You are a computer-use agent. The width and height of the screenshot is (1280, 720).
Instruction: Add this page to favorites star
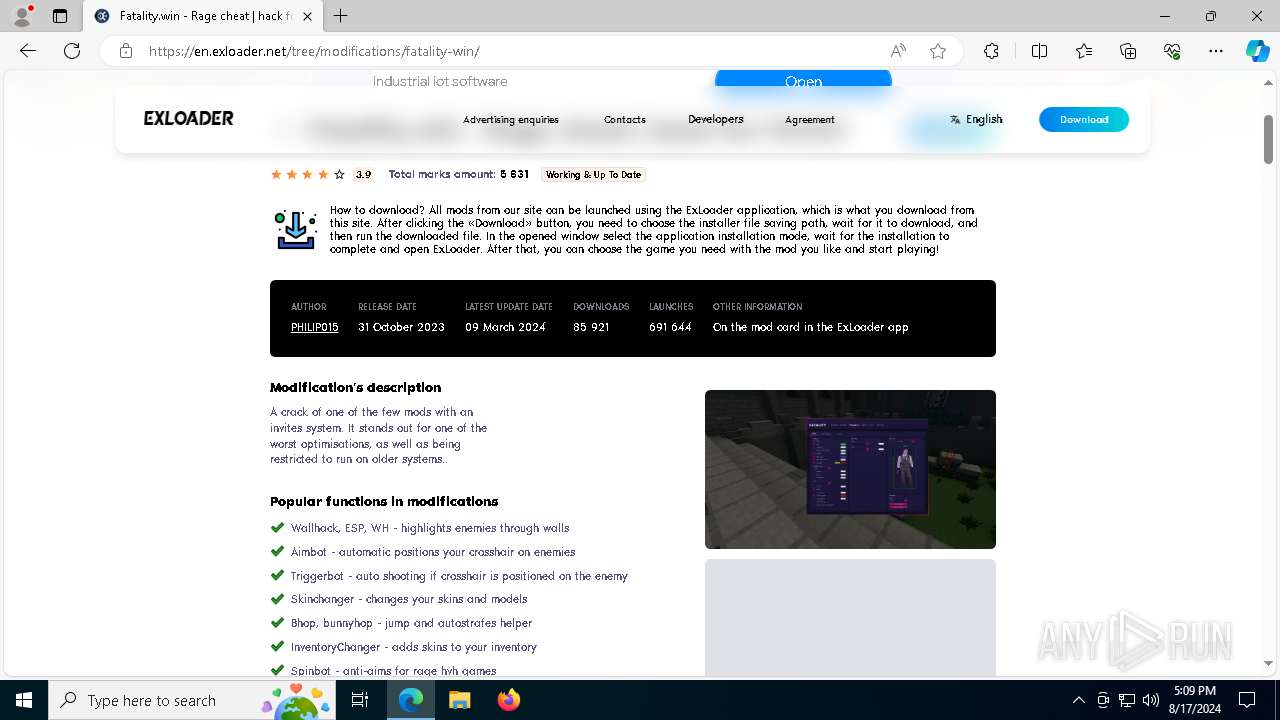938,51
